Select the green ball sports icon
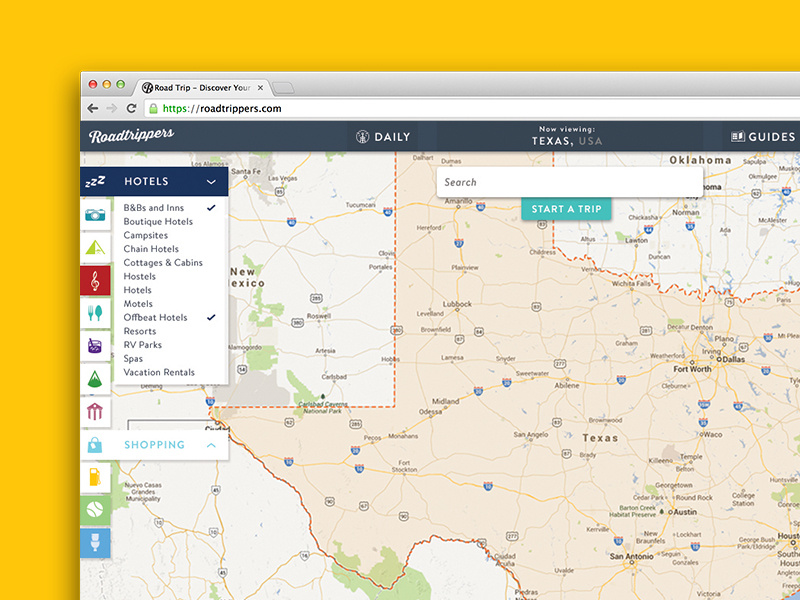800x600 pixels. pos(95,510)
